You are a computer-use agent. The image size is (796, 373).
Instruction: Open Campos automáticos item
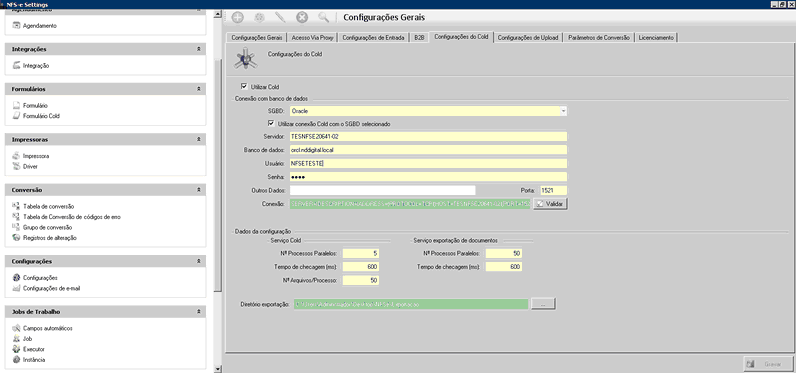coord(48,328)
